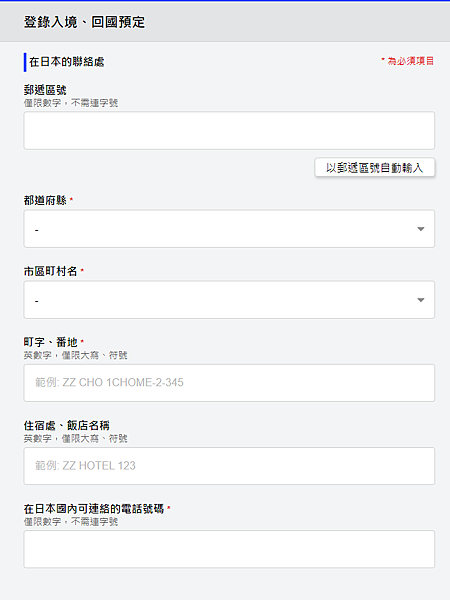Image resolution: width=450 pixels, height=600 pixels.
Task: Click the 市區町村名 field label
Action: click(51, 271)
